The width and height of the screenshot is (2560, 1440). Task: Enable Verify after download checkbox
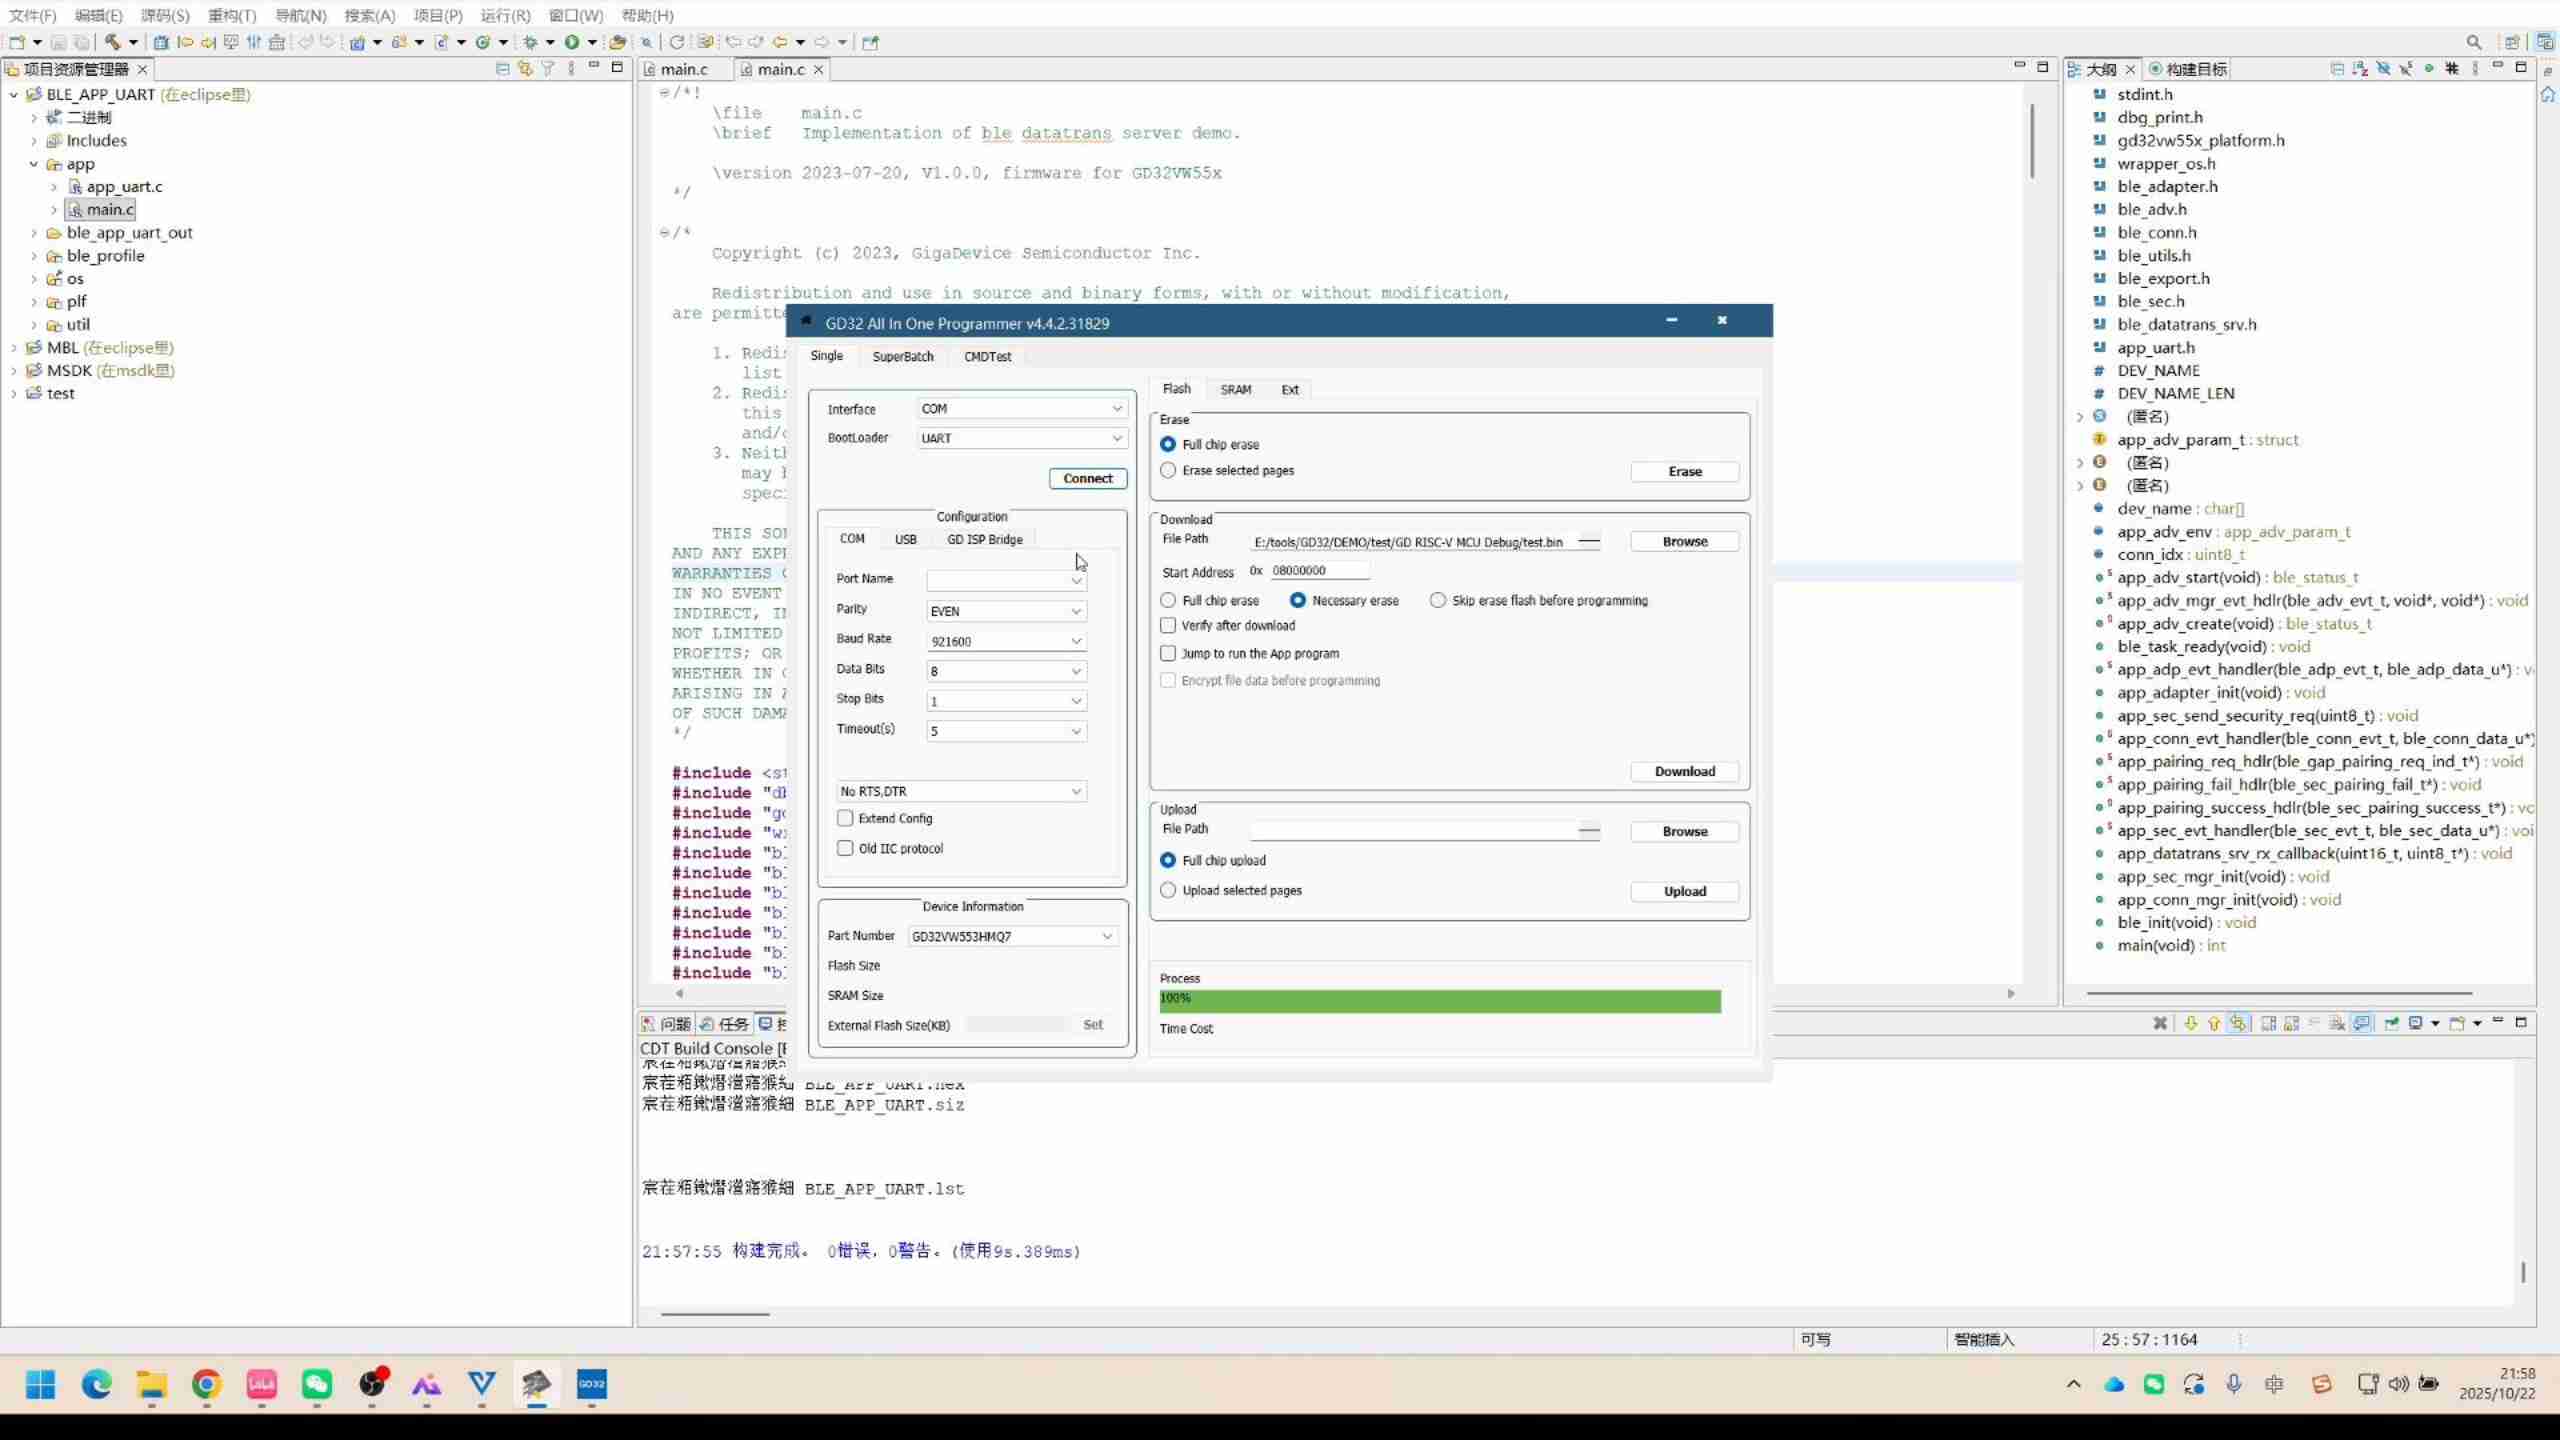tap(1168, 625)
